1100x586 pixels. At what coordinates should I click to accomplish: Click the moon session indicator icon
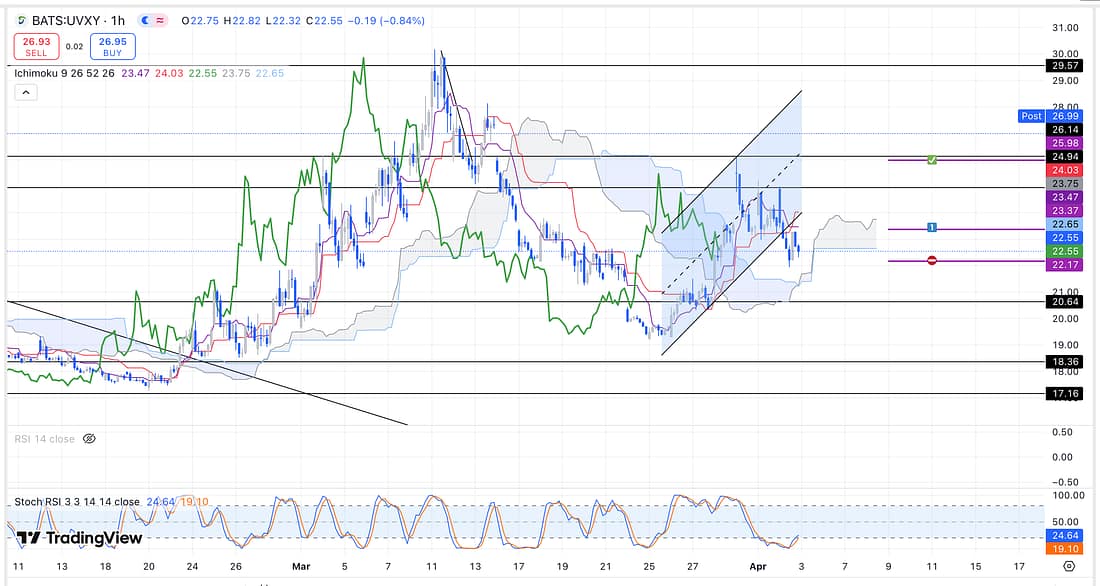point(148,20)
